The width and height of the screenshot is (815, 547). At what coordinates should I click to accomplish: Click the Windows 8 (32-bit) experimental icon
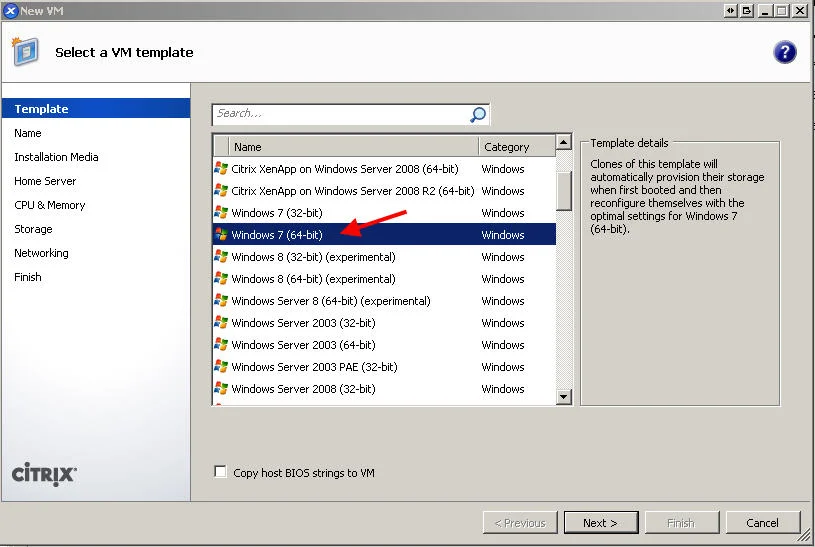click(x=221, y=257)
